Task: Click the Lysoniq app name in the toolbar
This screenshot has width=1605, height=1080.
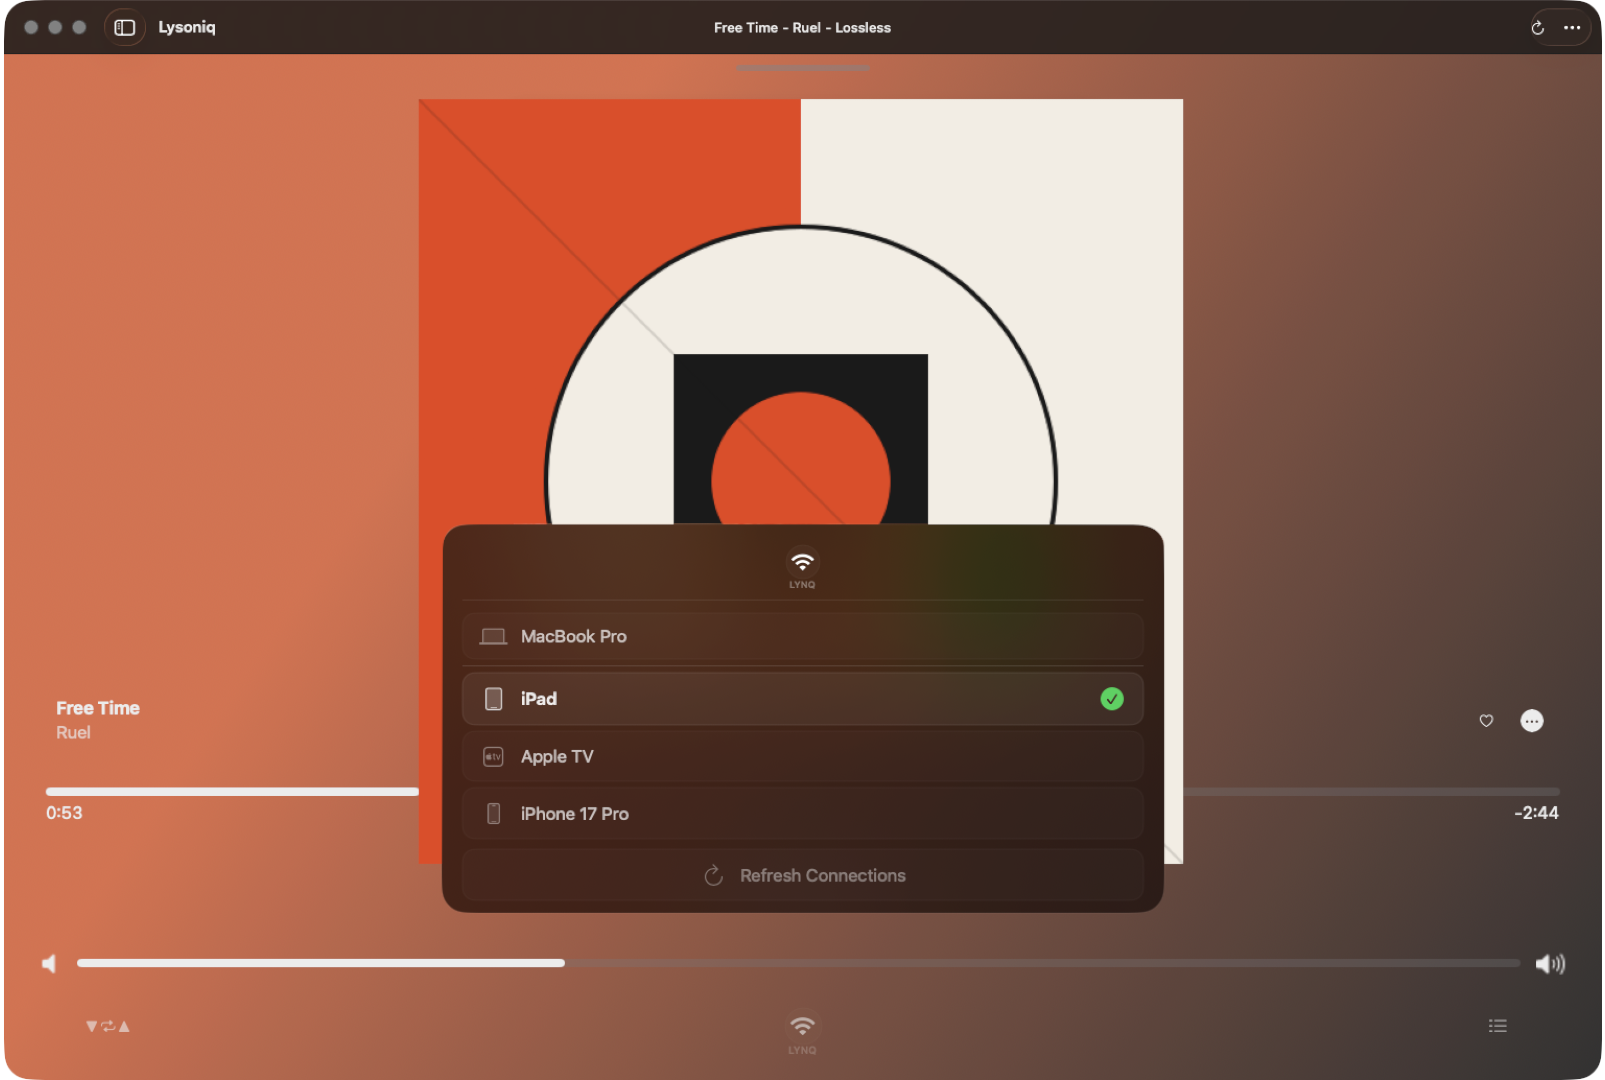Action: click(186, 27)
